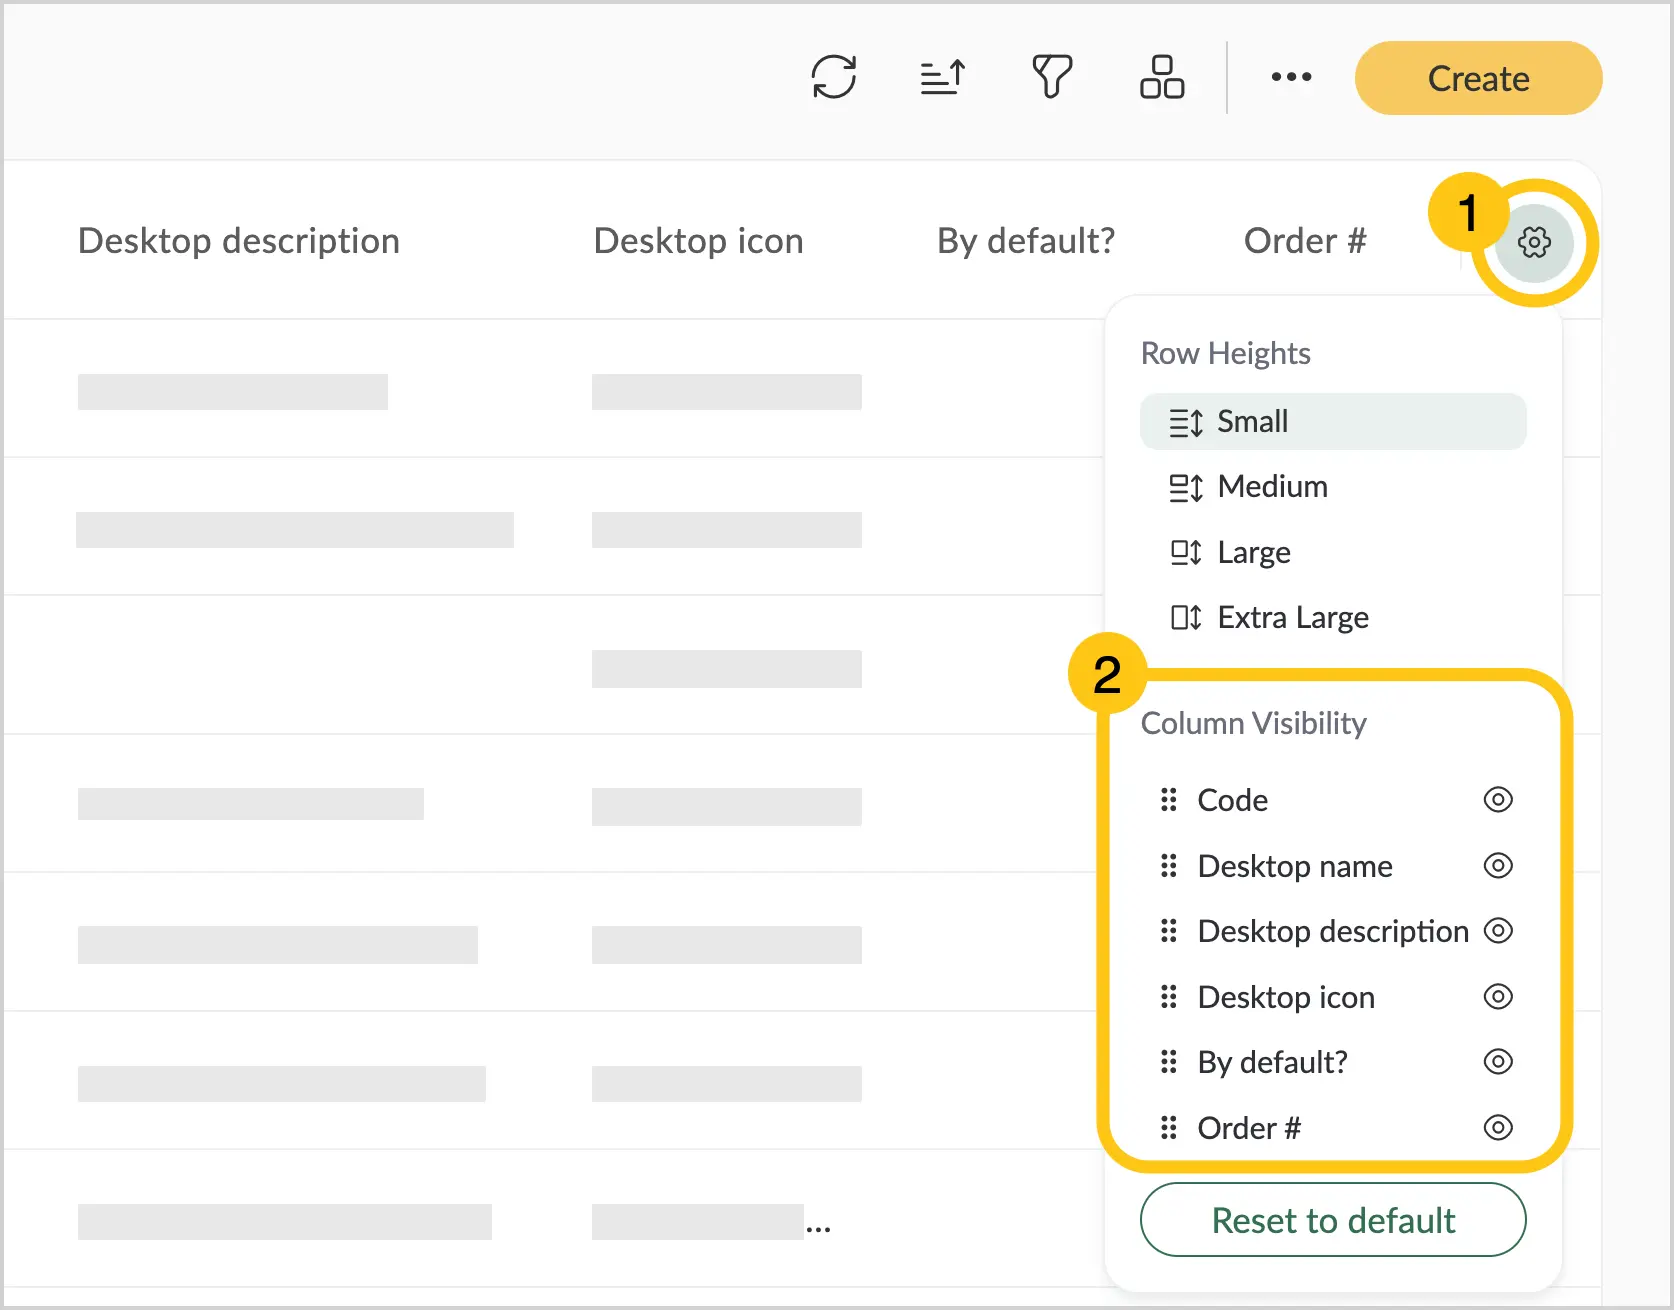
Task: Click the drag handle beside Code
Action: pyautogui.click(x=1168, y=800)
